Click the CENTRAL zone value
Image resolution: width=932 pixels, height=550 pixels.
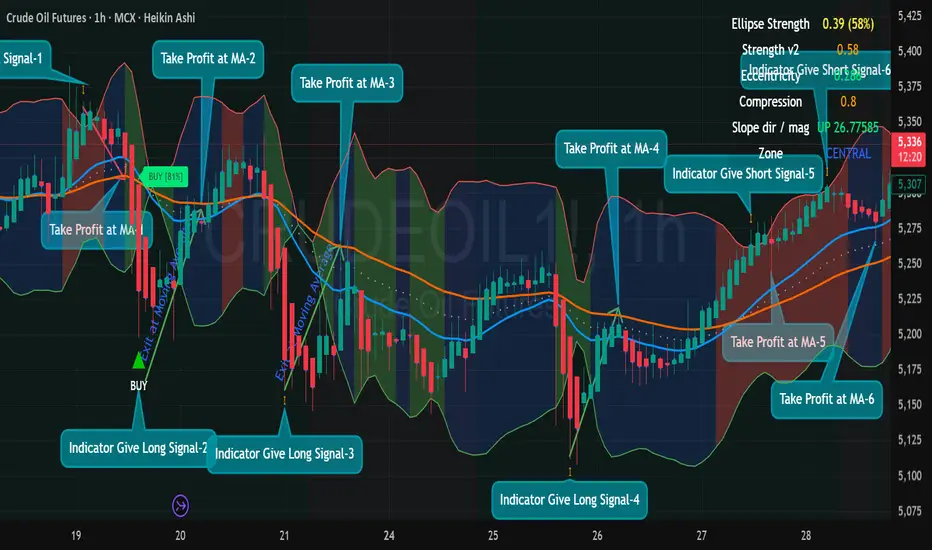pyautogui.click(x=848, y=153)
